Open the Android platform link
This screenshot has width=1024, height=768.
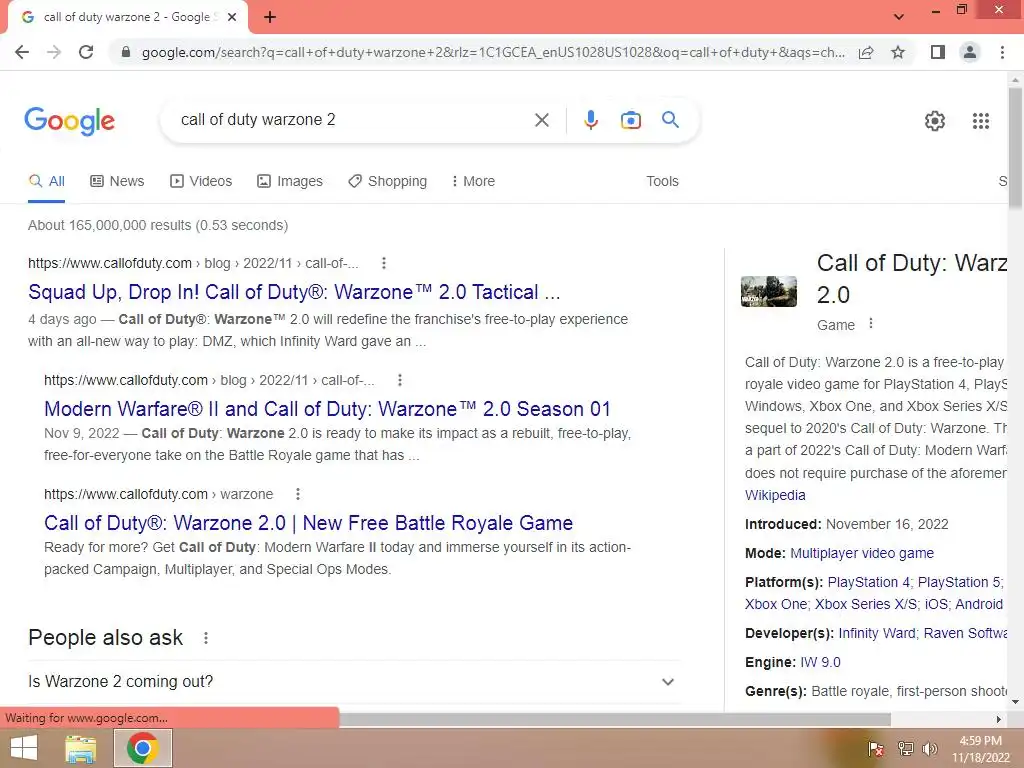coord(979,604)
